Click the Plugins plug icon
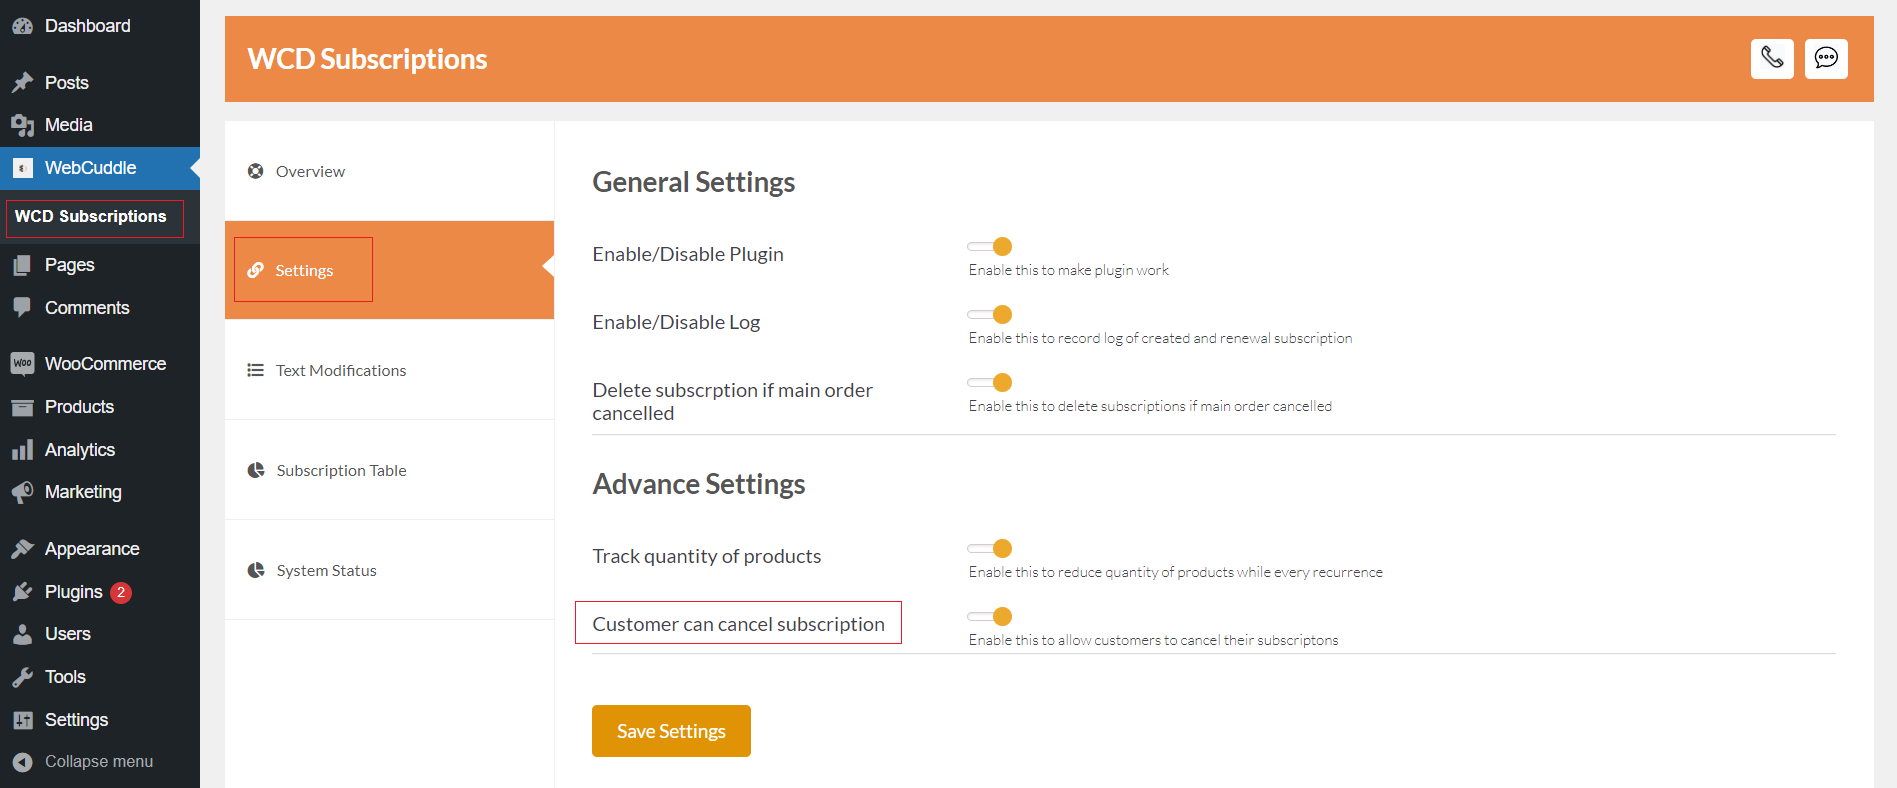The height and width of the screenshot is (788, 1897). [22, 592]
